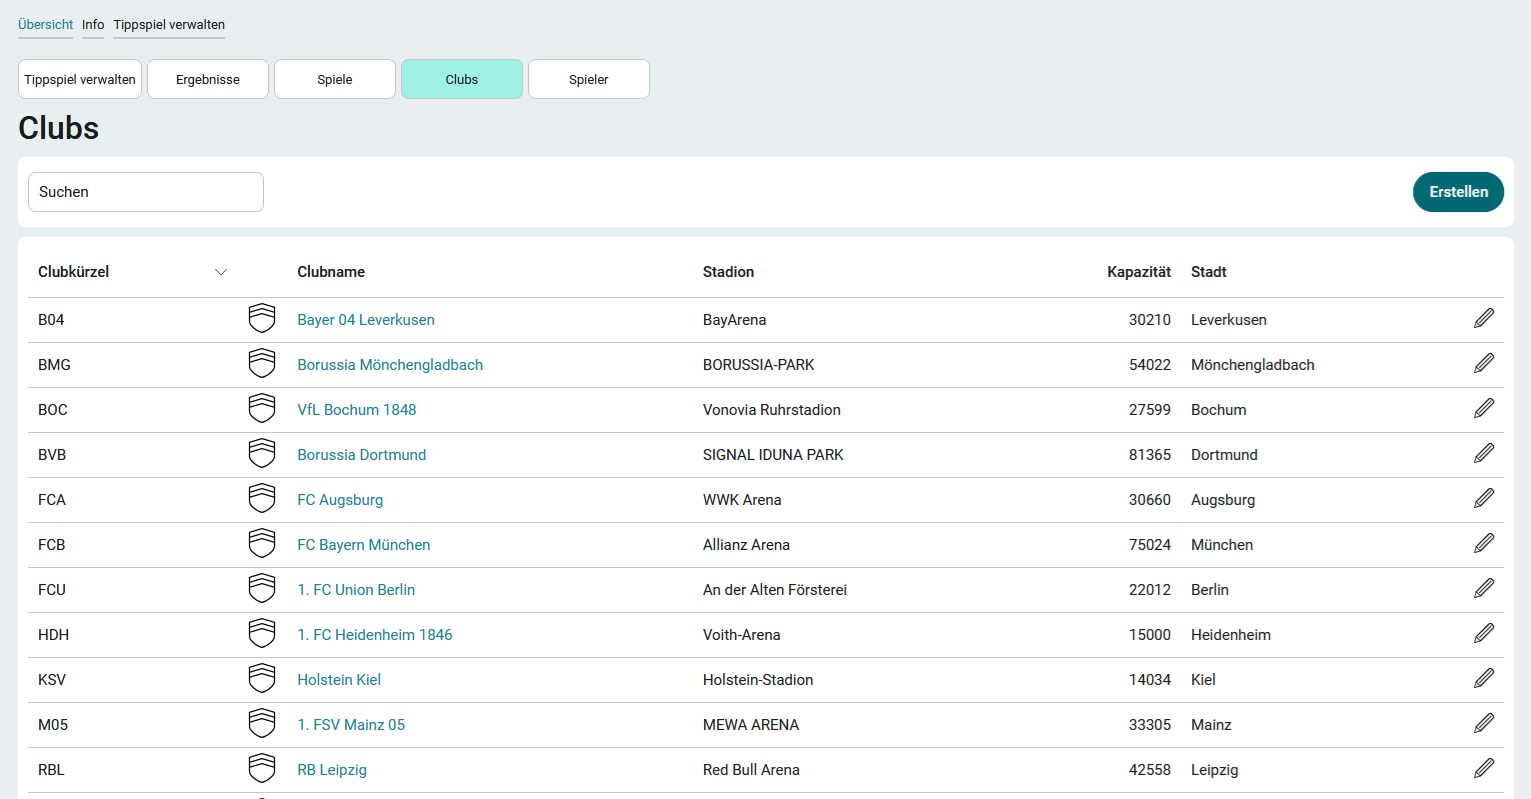The image size is (1531, 799).
Task: Edit the 1. FC Union Berlin row with pencil
Action: [1484, 588]
